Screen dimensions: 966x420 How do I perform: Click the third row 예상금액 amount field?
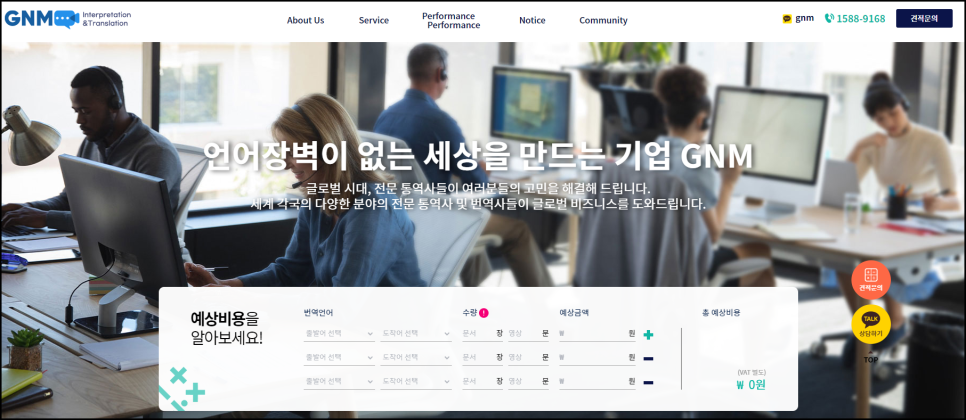[597, 381]
